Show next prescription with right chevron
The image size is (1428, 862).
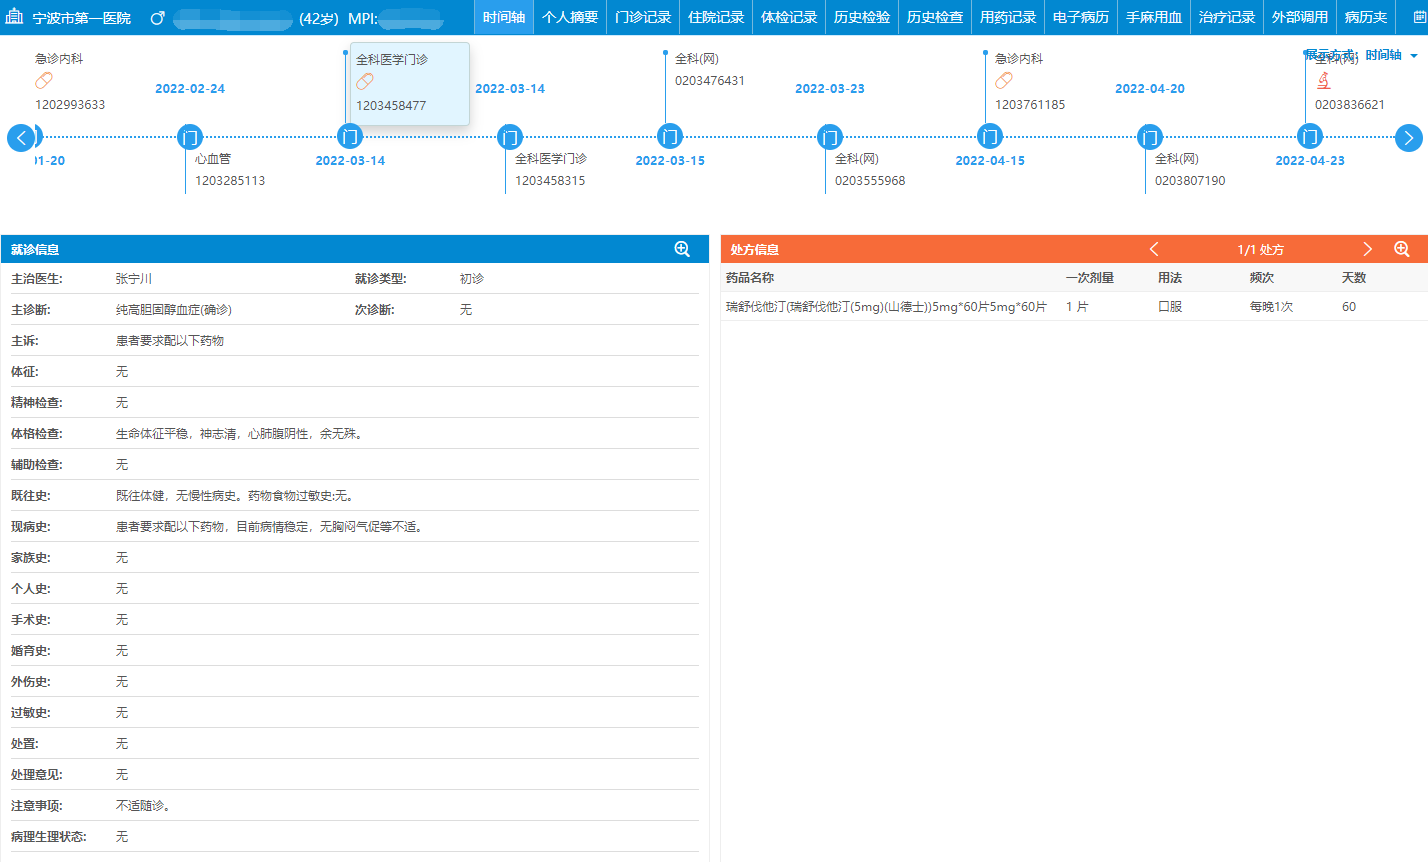[x=1368, y=249]
